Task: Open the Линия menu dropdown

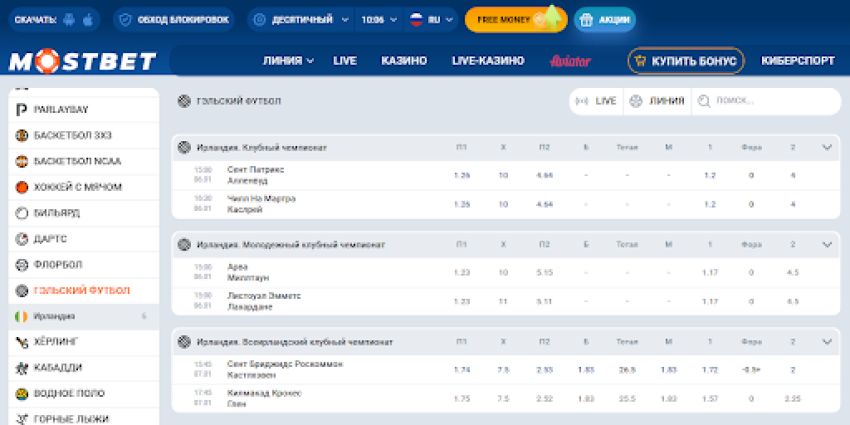Action: [288, 61]
